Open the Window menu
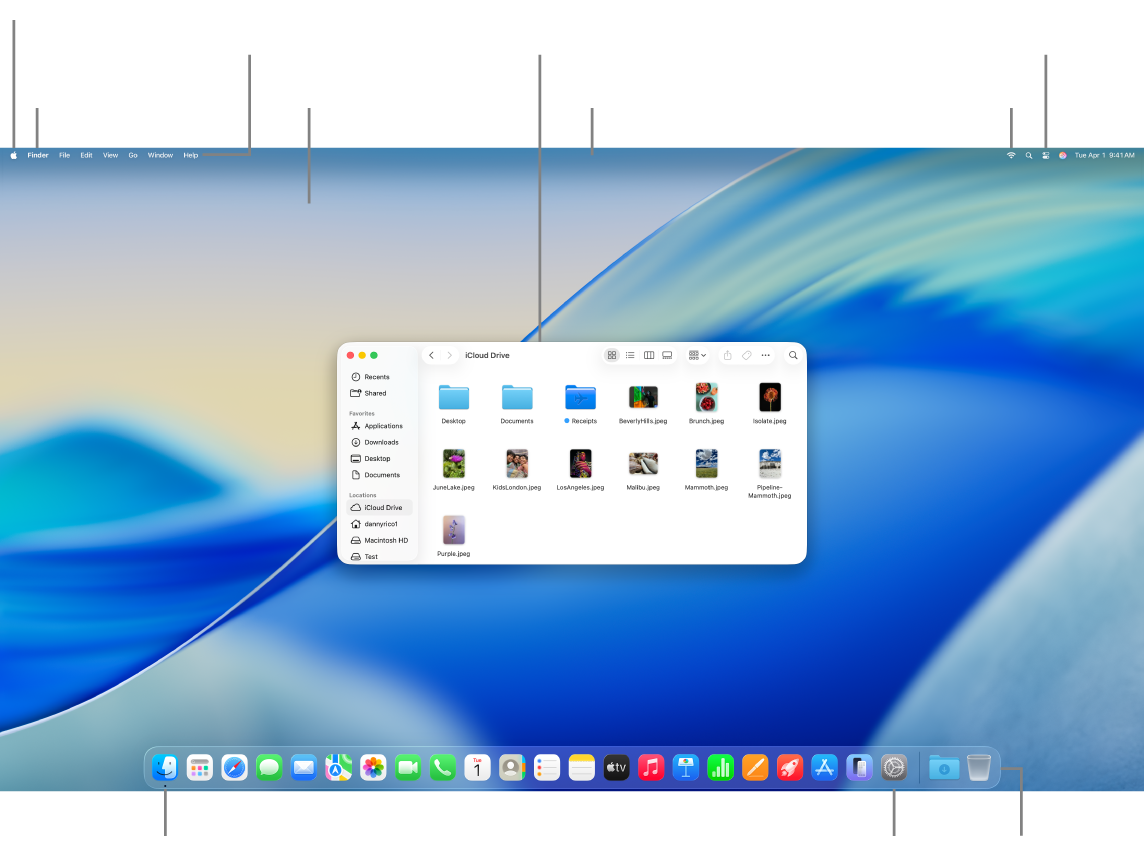 click(160, 155)
